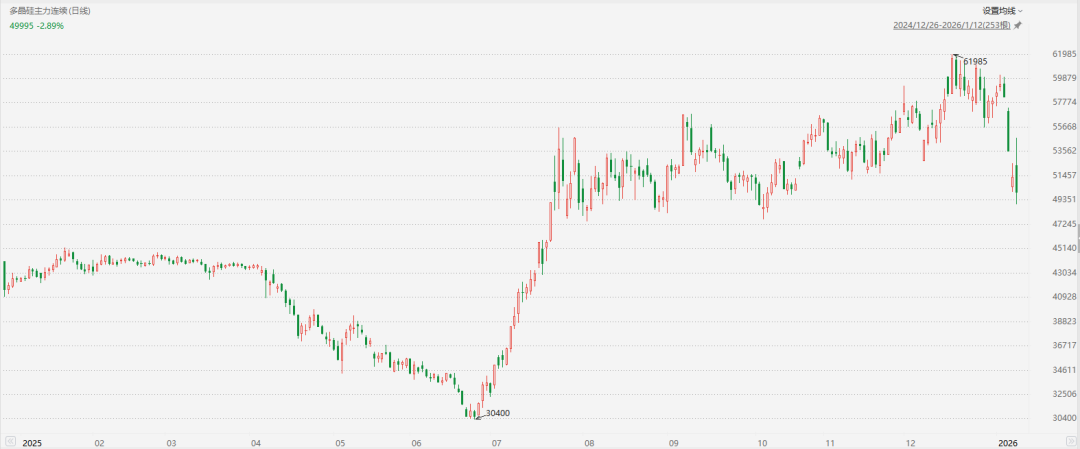
Task: Click the 多晶硅主力连续(日线) chart title
Action: pos(50,10)
